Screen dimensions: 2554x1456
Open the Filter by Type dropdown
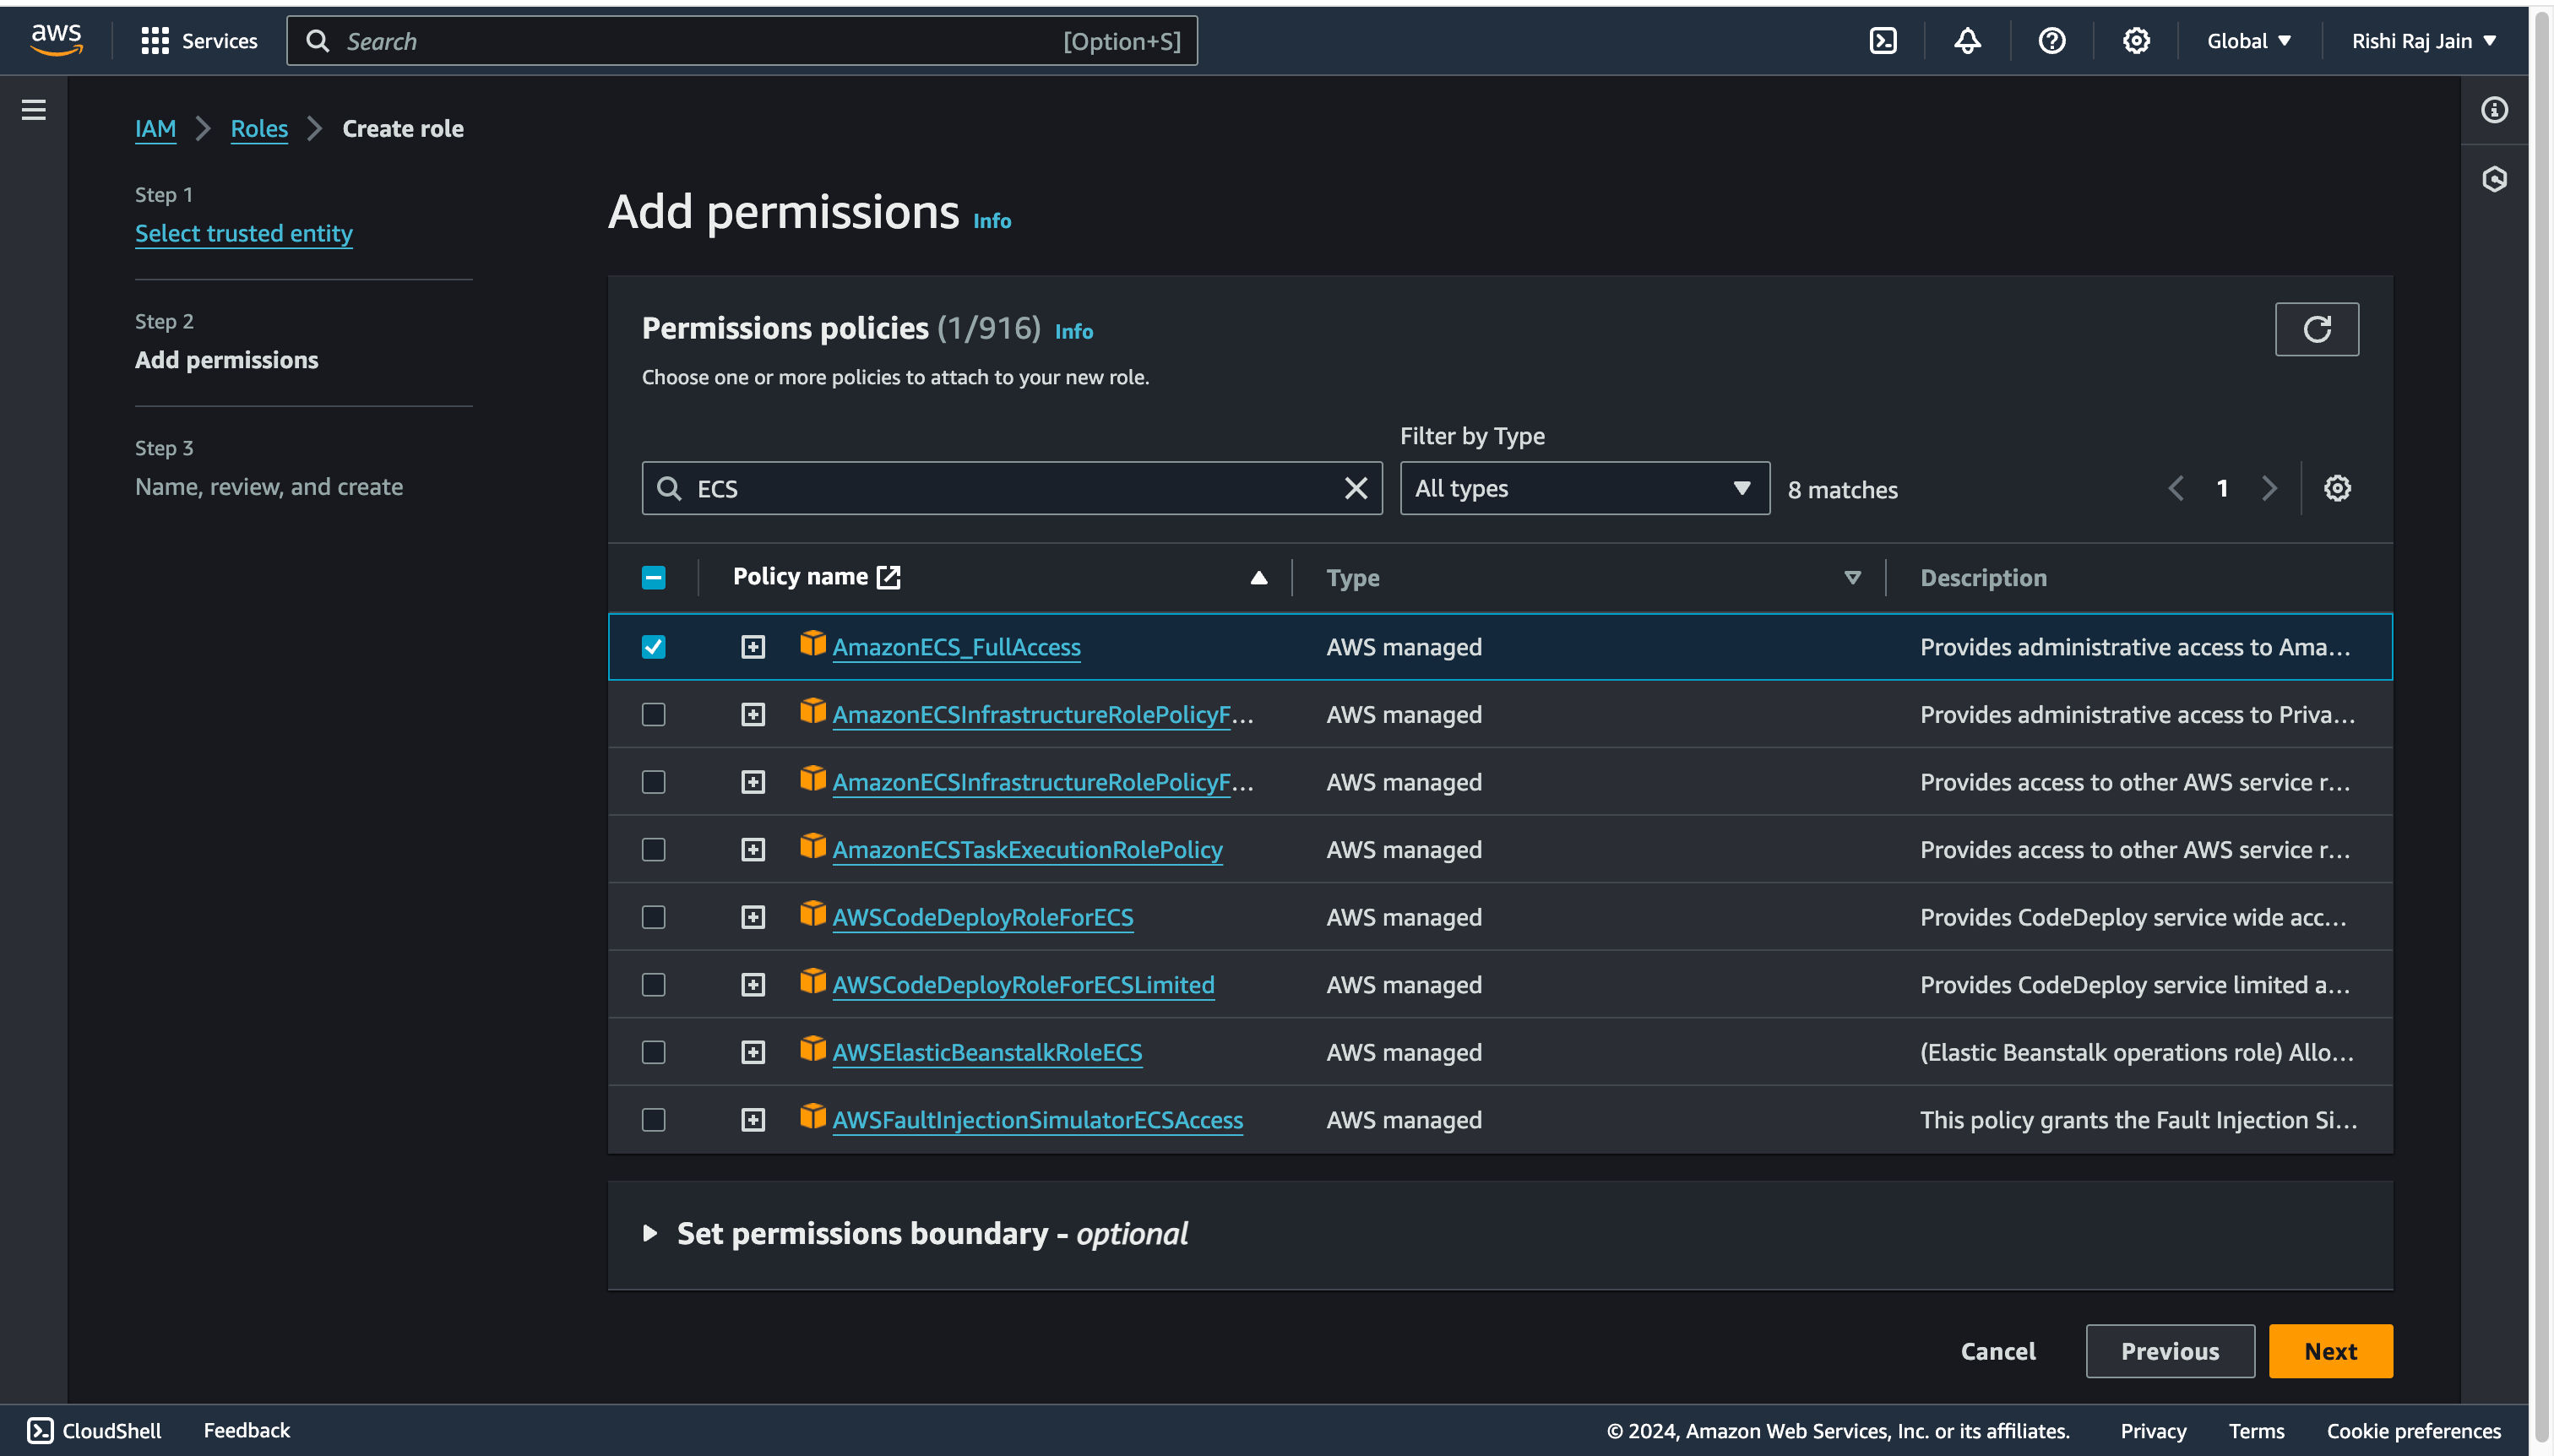1584,487
